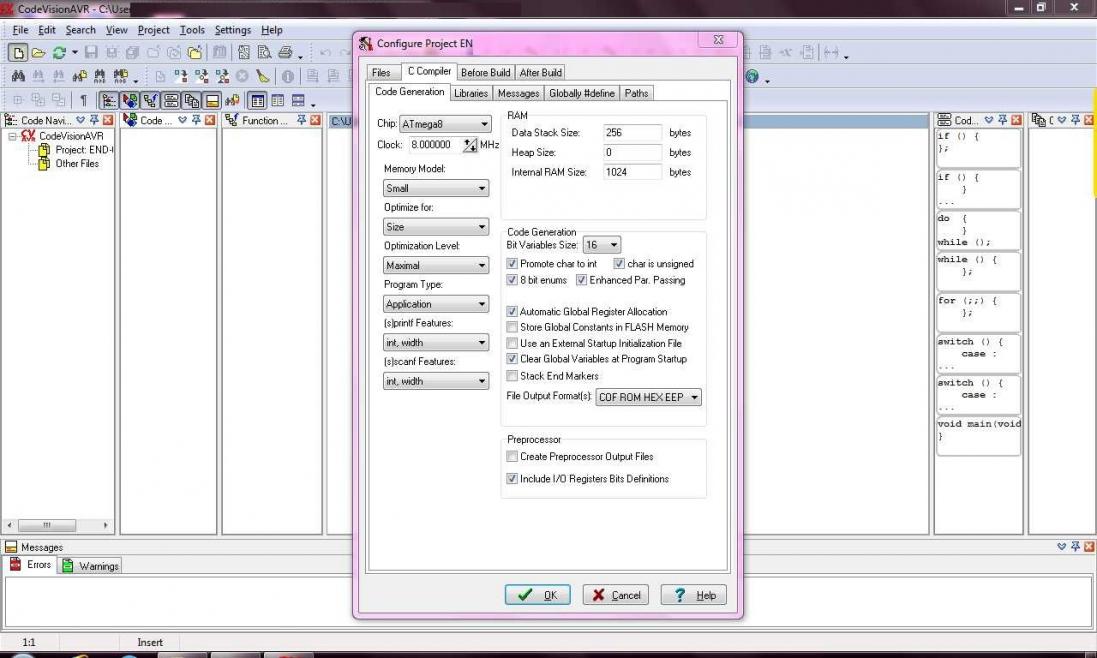Open the Optimization Level dropdown
Screen dimensions: 1097x658
tap(436, 265)
